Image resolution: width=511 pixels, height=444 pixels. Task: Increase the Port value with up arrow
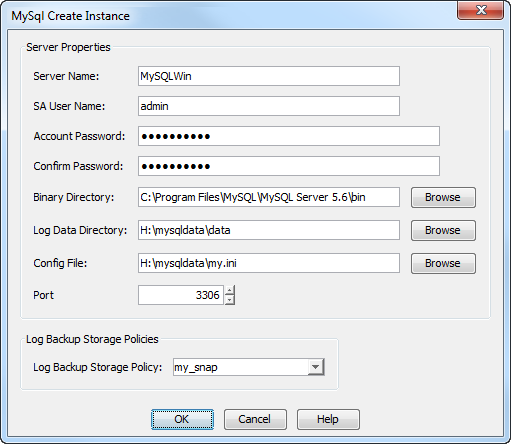pos(230,290)
